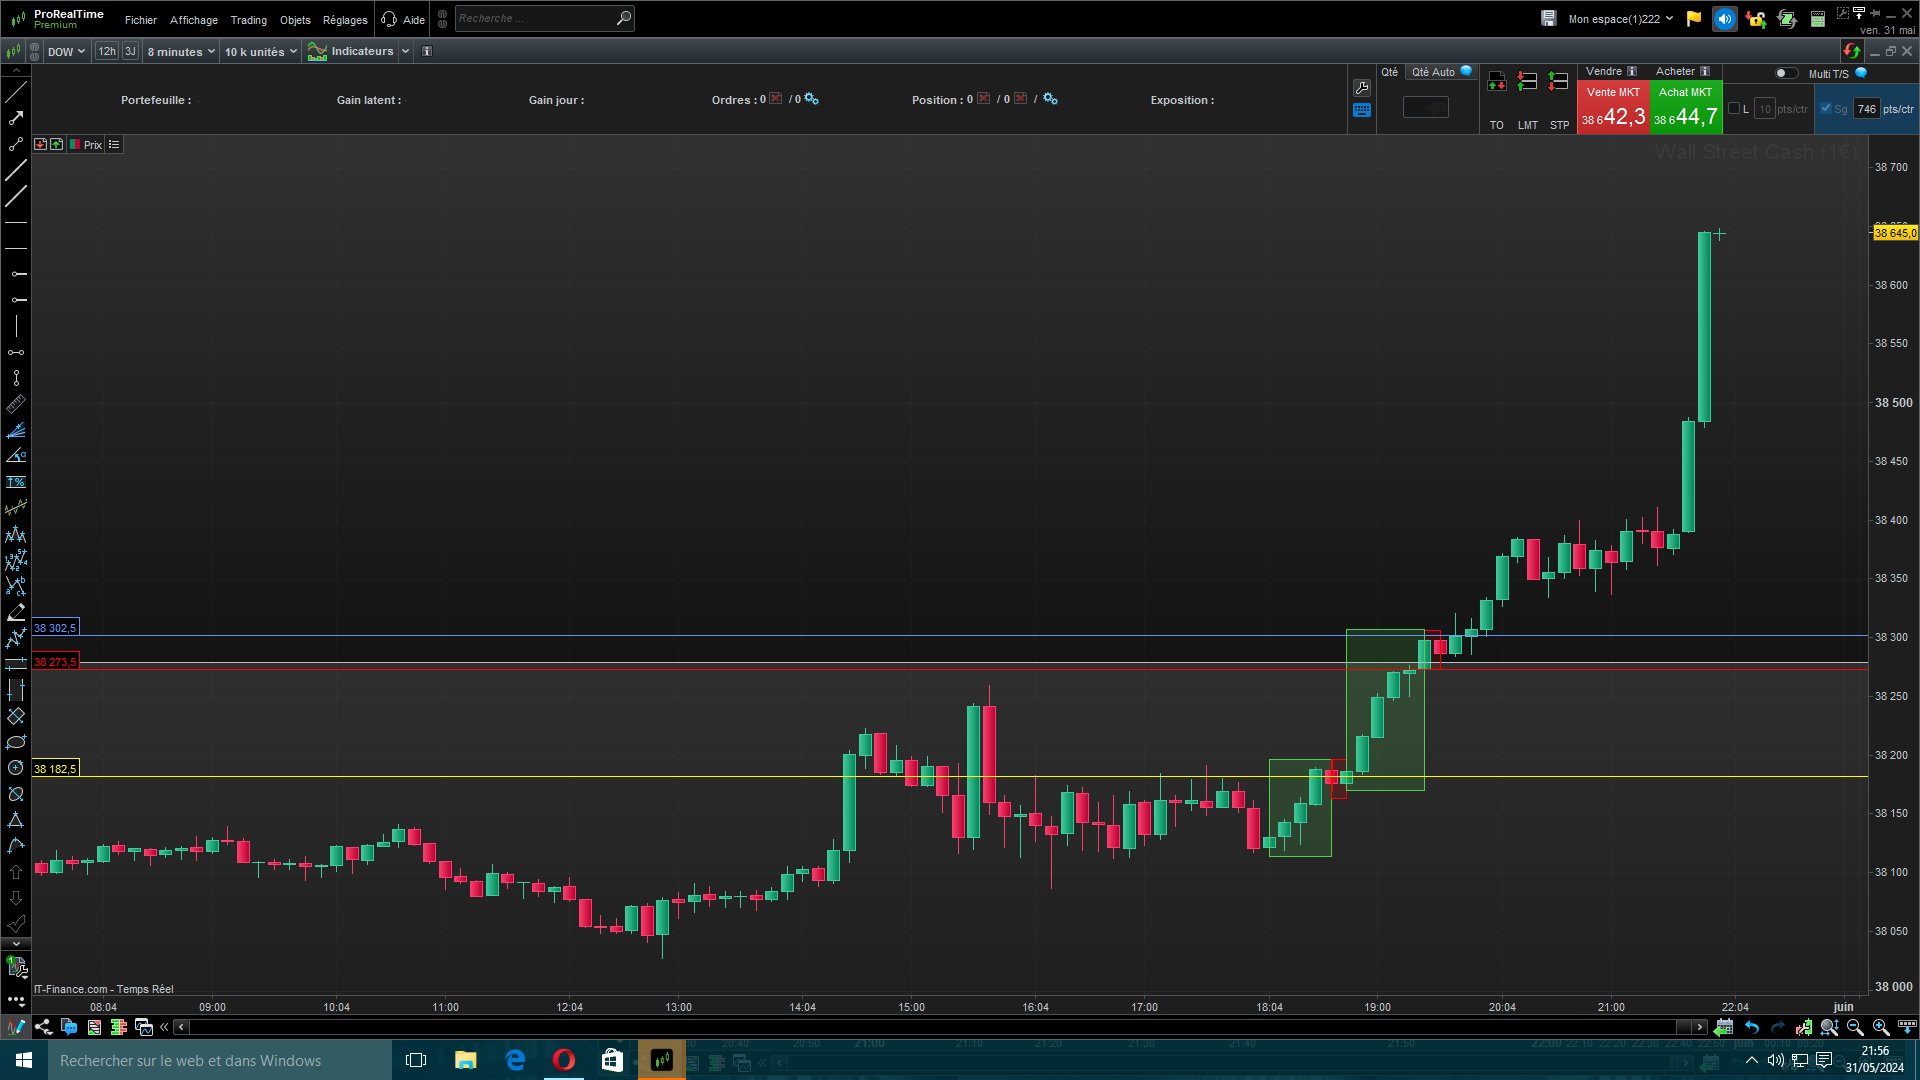This screenshot has width=1920, height=1080.
Task: Select the LMT limit order icon
Action: point(1527,83)
